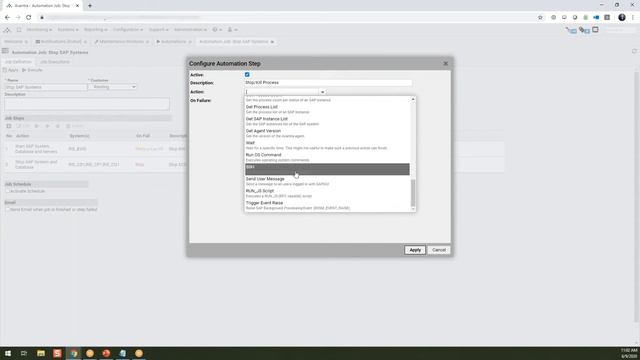The height and width of the screenshot is (360, 640).
Task: Click the browser reload icon
Action: click(29, 18)
